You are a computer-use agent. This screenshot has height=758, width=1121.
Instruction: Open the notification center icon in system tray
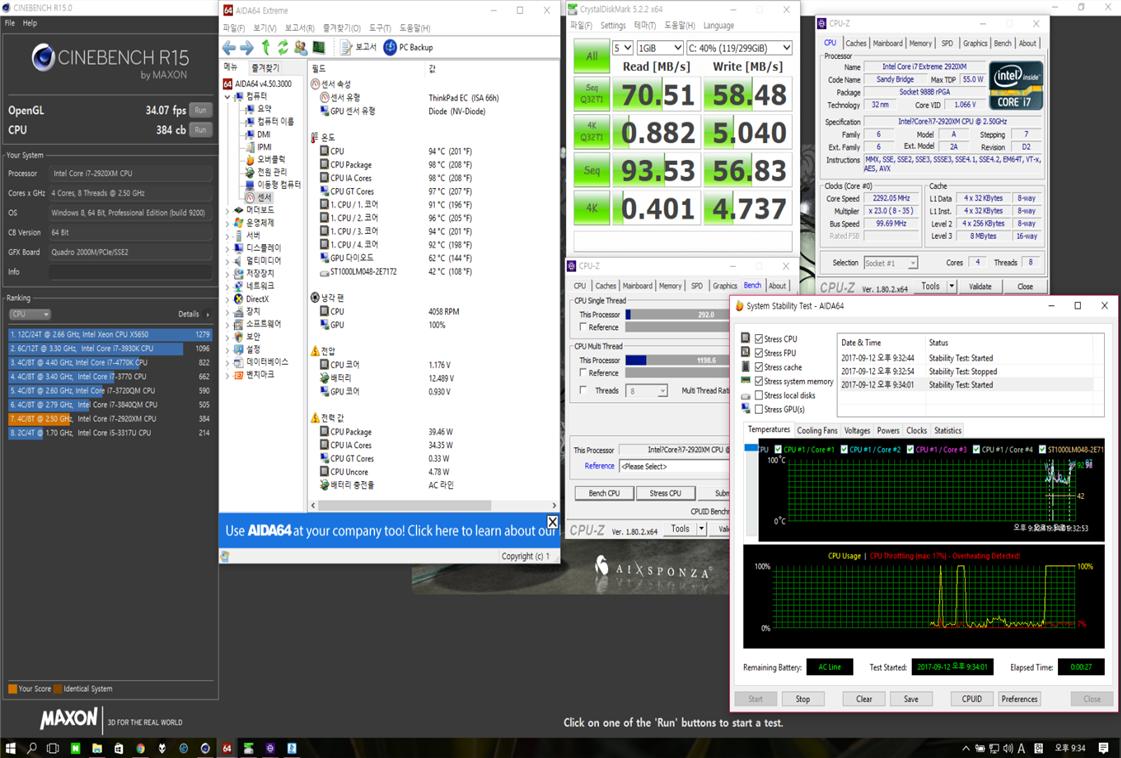click(x=1102, y=749)
